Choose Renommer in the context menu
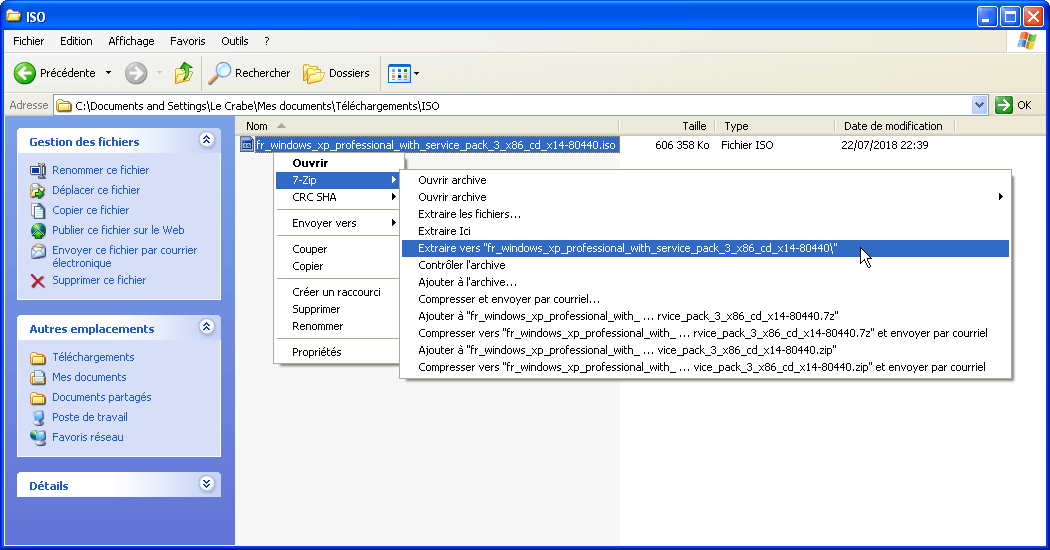This screenshot has height=550, width=1050. pyautogui.click(x=337, y=326)
